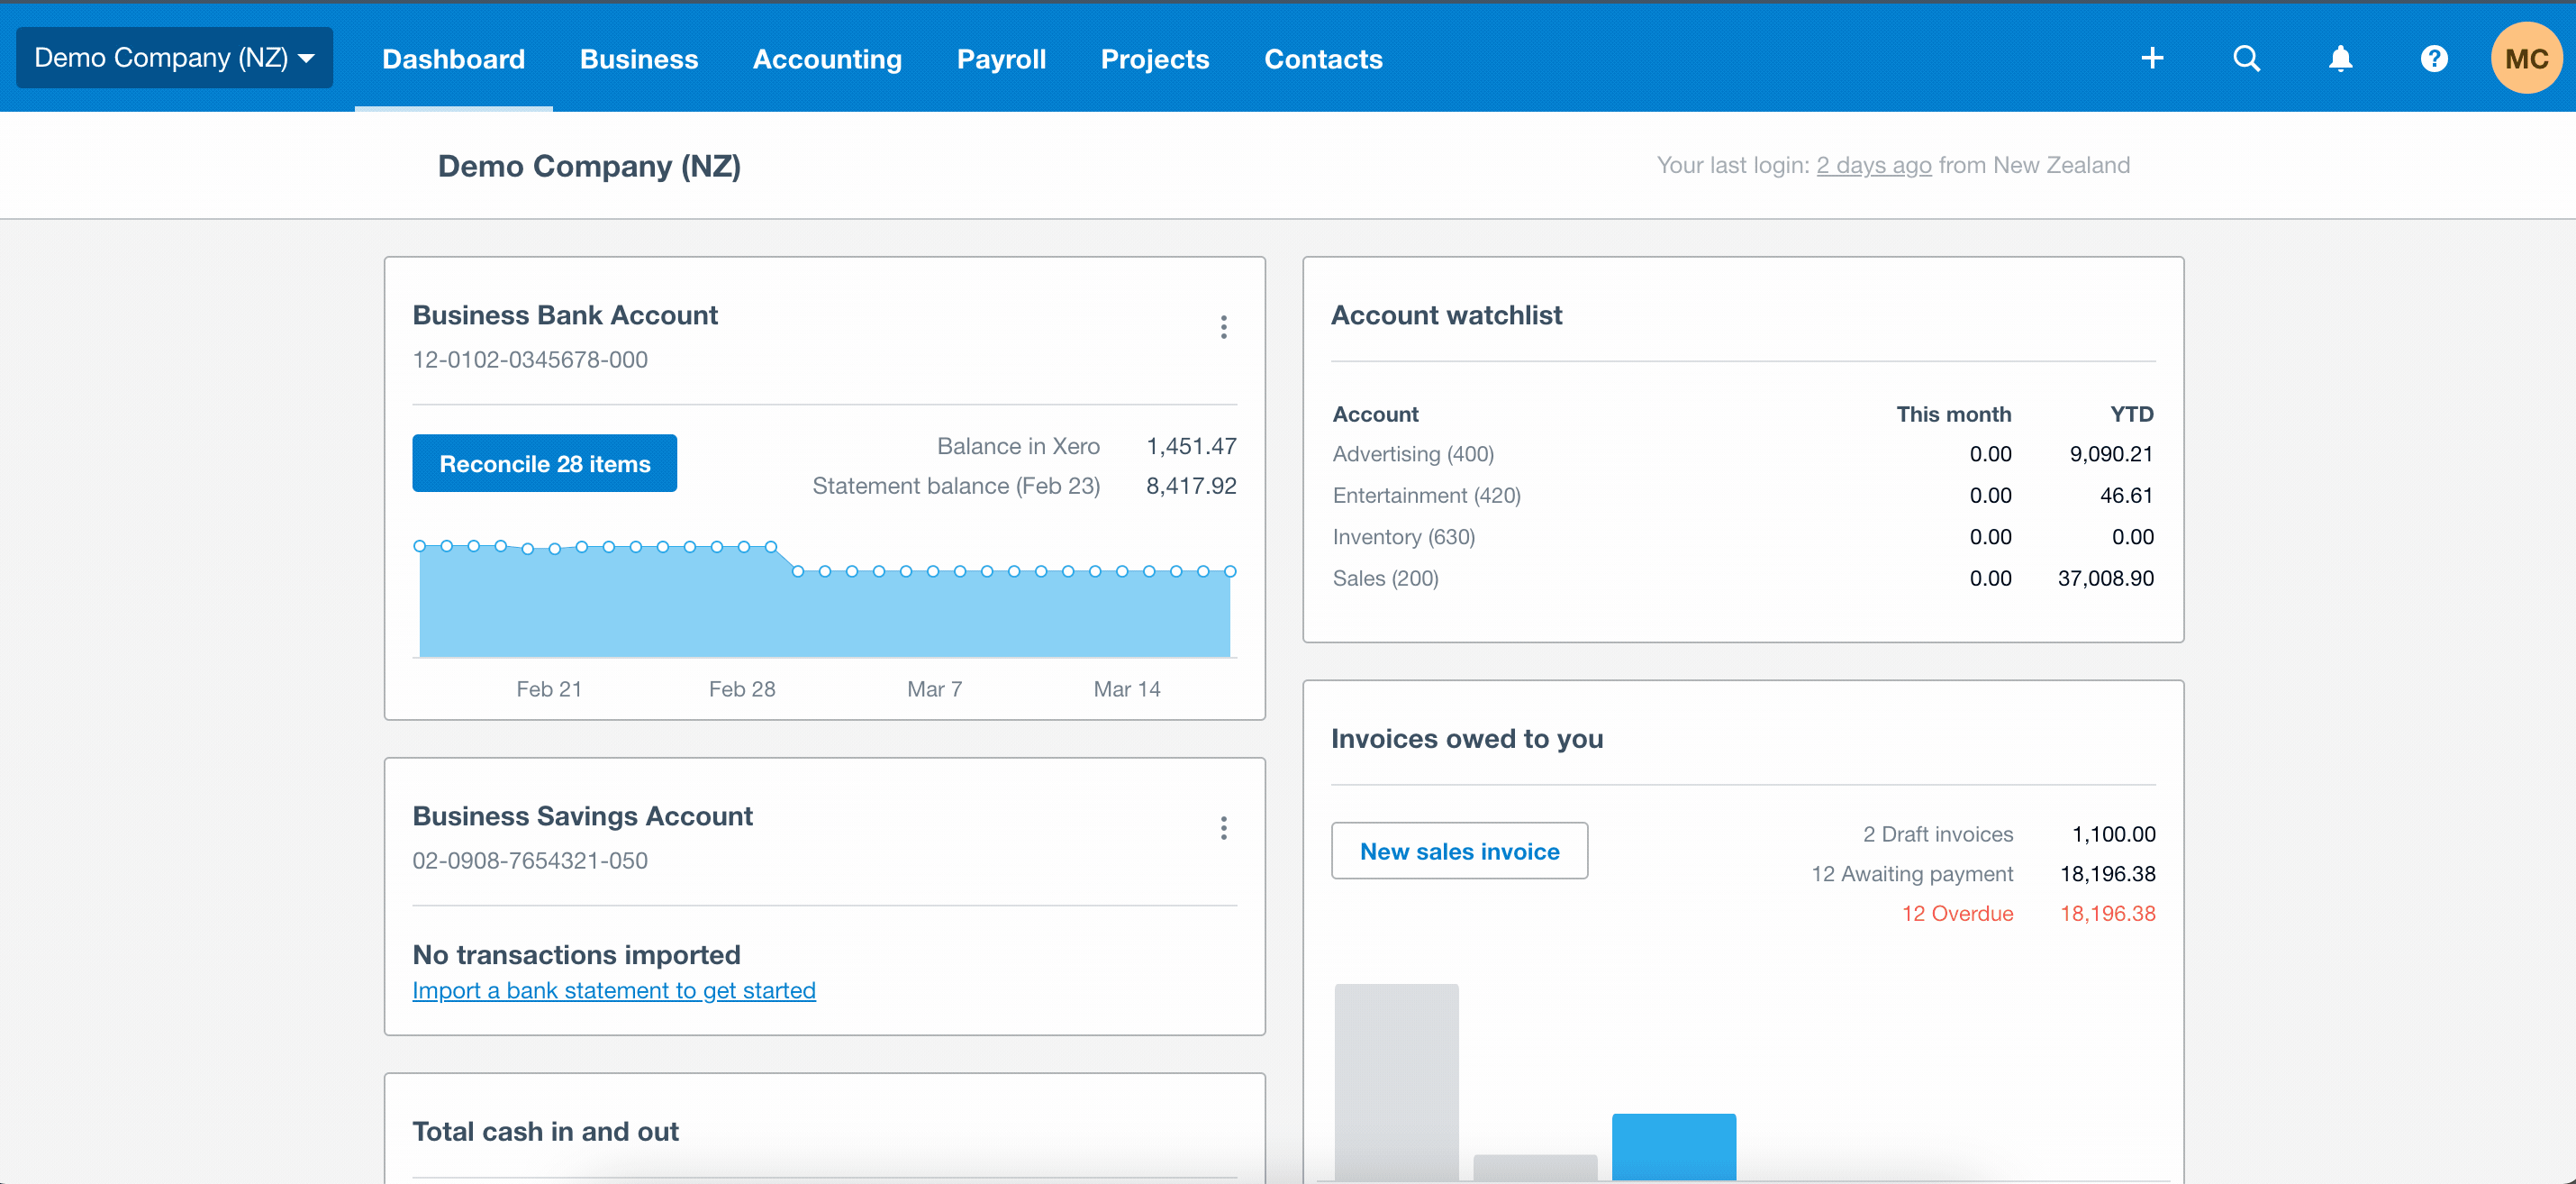Follow Import a bank statement link
The height and width of the screenshot is (1184, 2576).
[x=614, y=990]
